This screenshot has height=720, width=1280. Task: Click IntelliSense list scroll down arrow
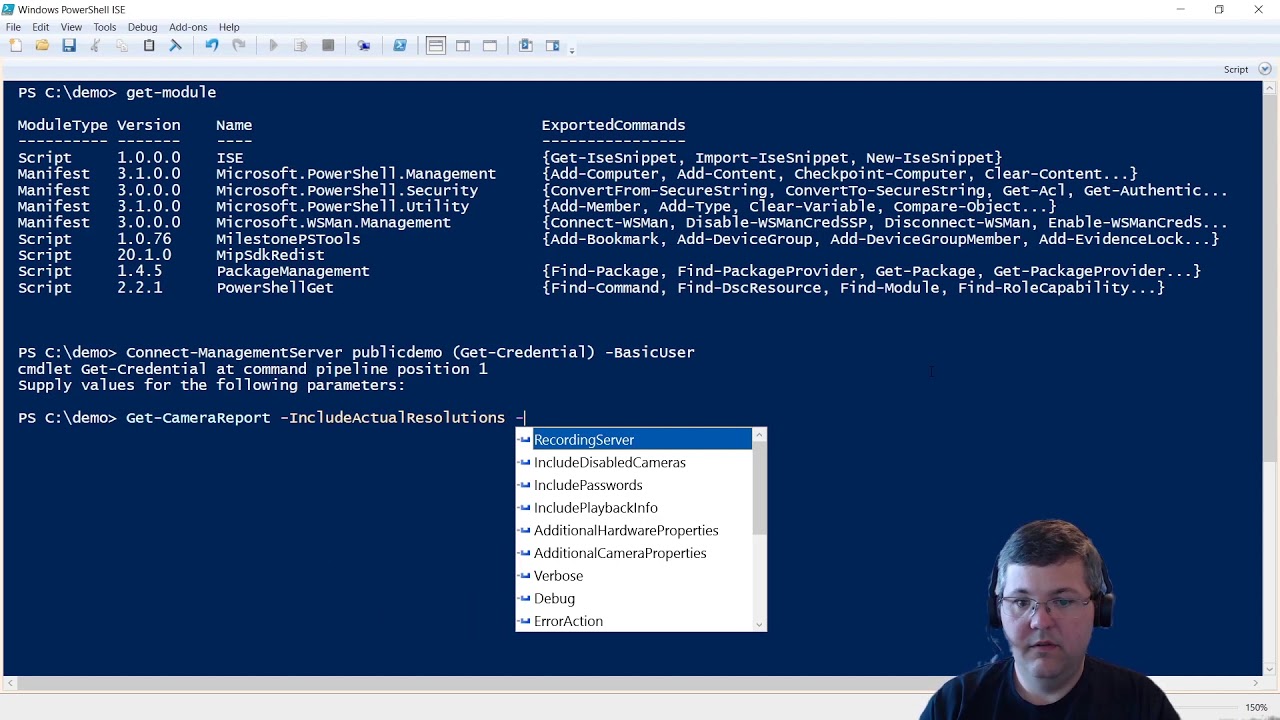point(759,625)
